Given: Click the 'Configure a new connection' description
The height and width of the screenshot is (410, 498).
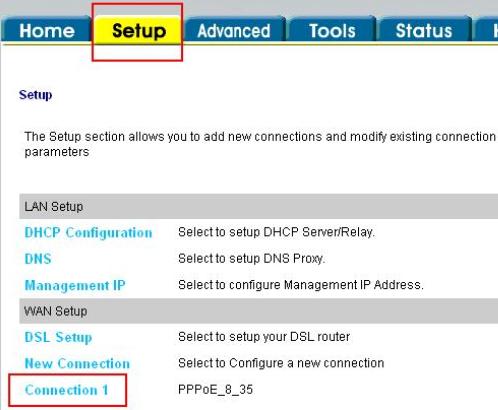Looking at the screenshot, I should [x=281, y=363].
